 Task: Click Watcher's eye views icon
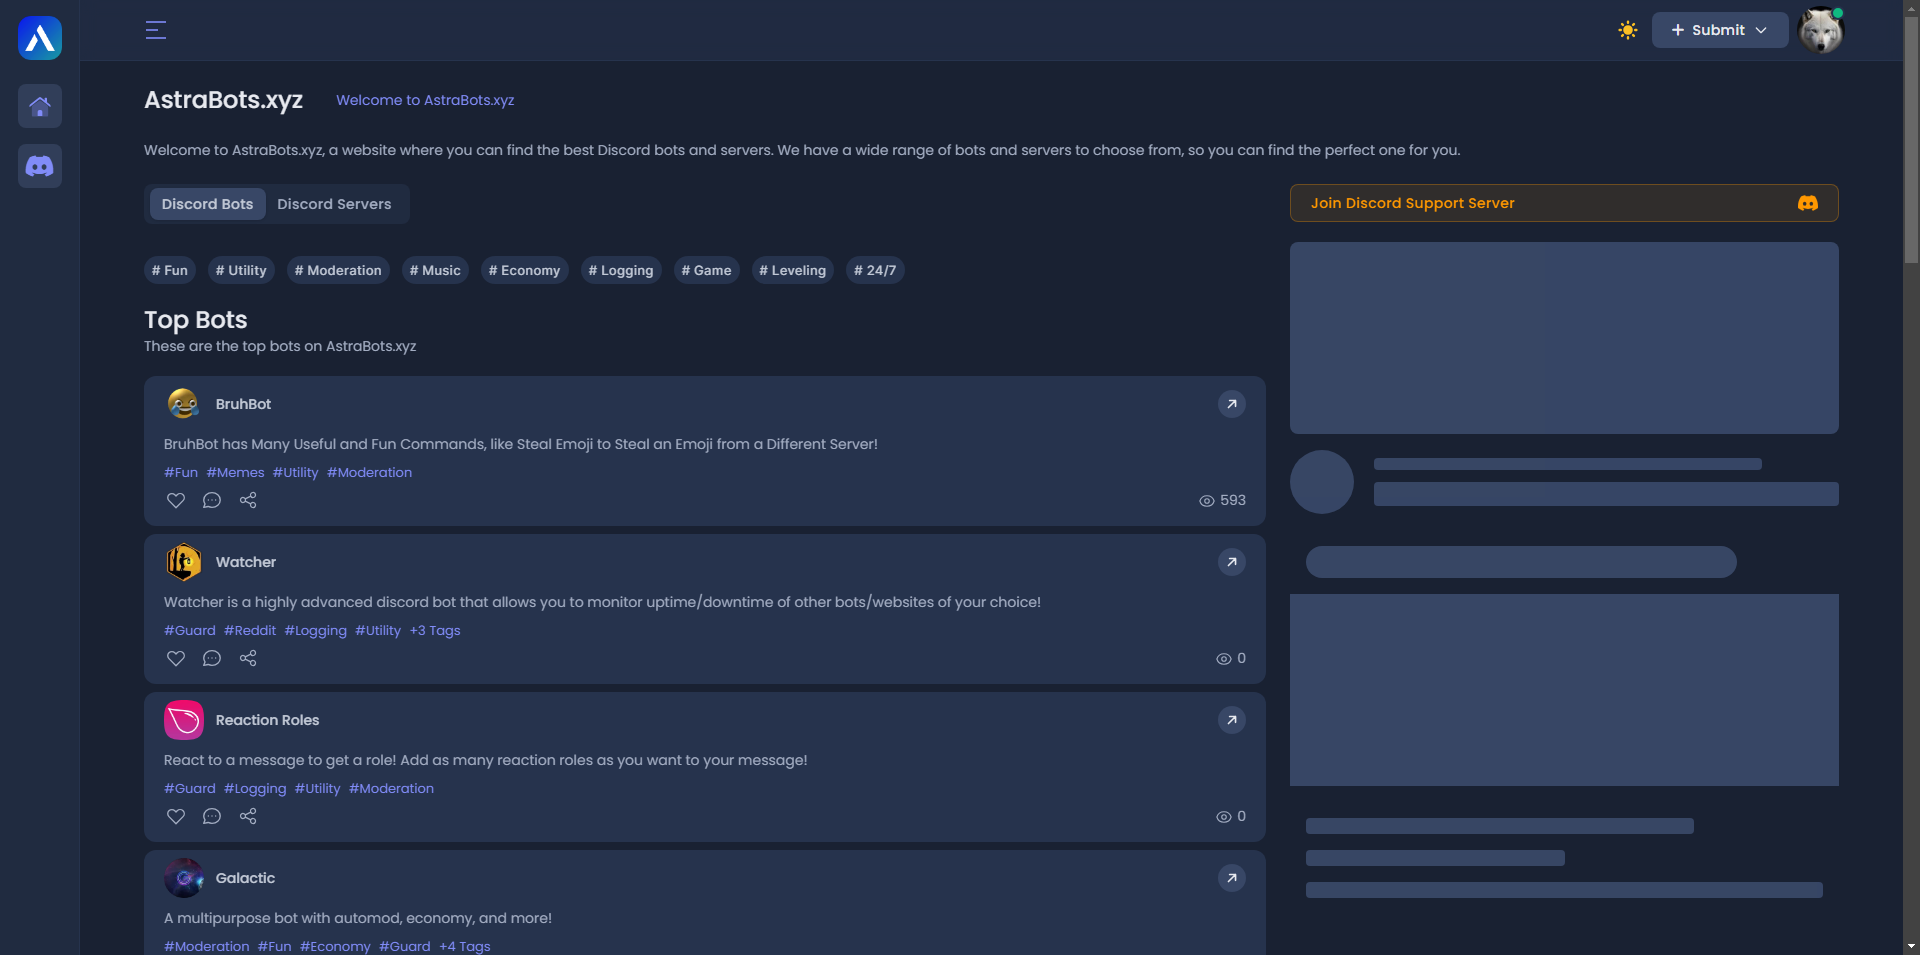pyautogui.click(x=1223, y=658)
